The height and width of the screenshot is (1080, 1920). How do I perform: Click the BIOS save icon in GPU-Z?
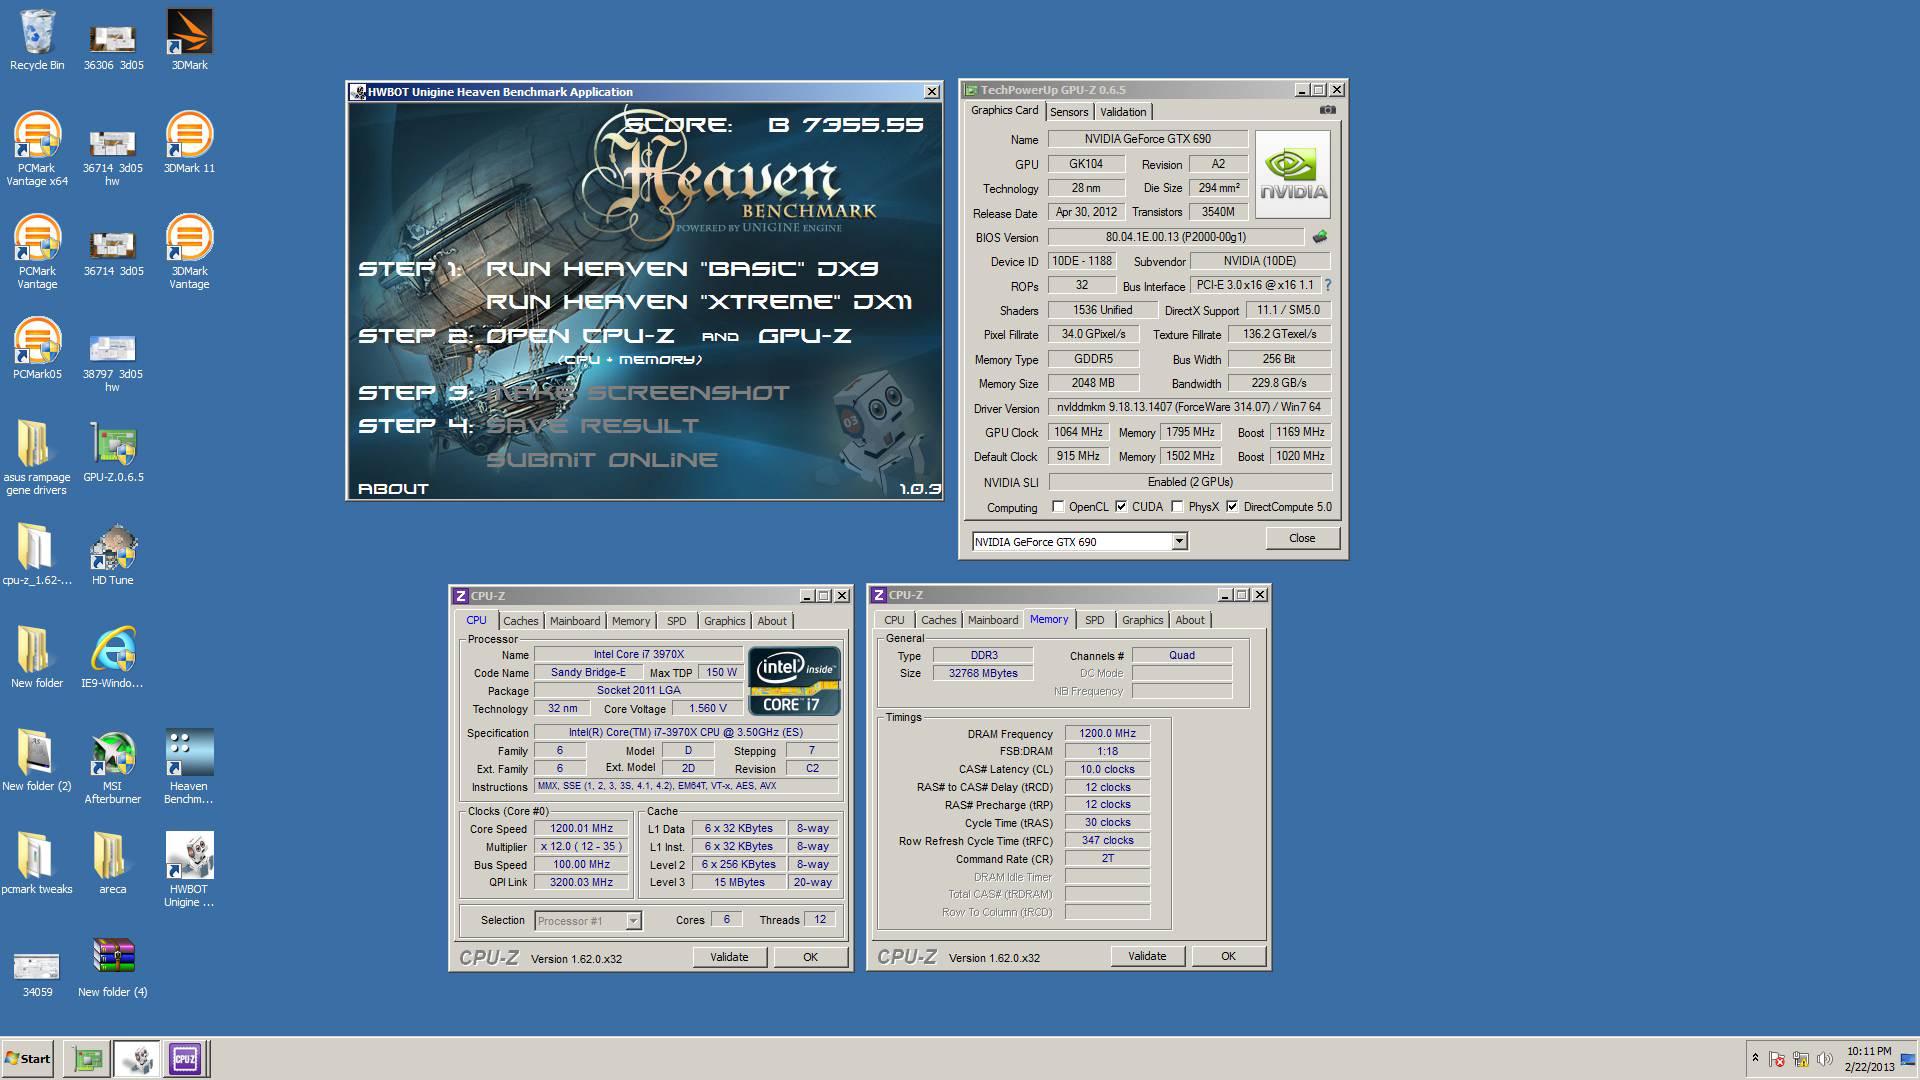(x=1320, y=237)
